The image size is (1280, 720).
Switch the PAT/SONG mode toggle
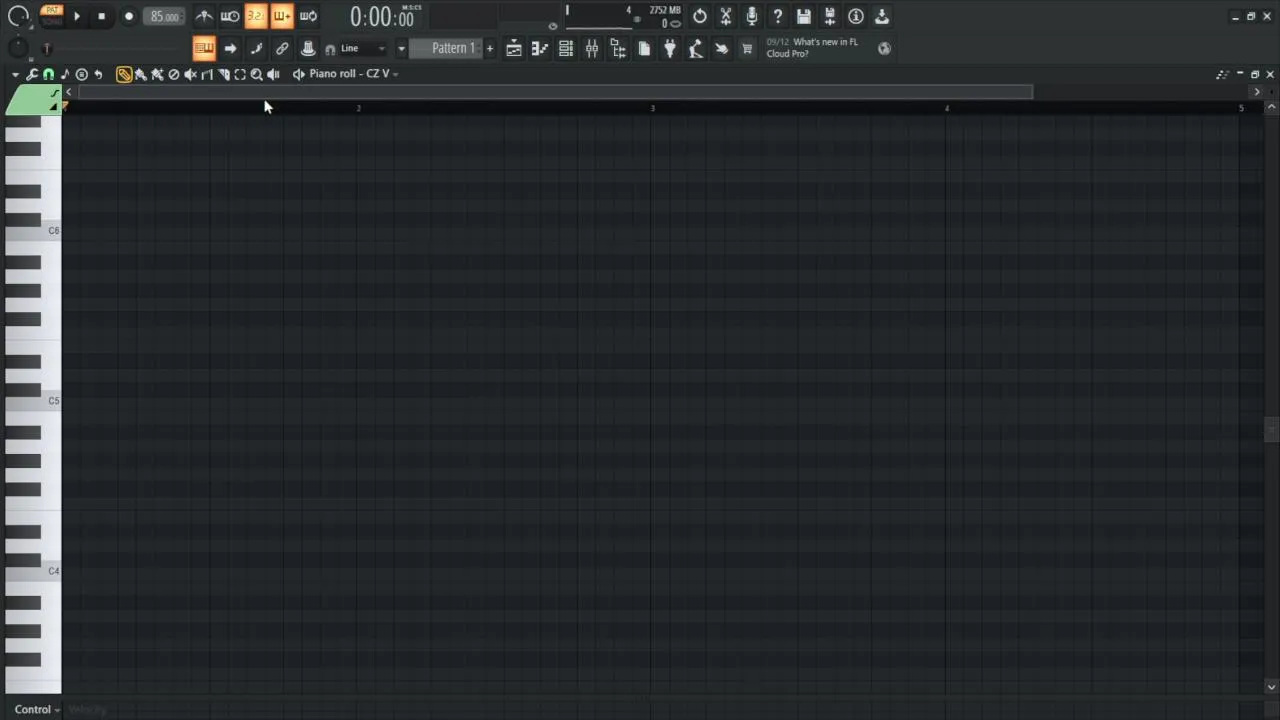click(x=51, y=15)
